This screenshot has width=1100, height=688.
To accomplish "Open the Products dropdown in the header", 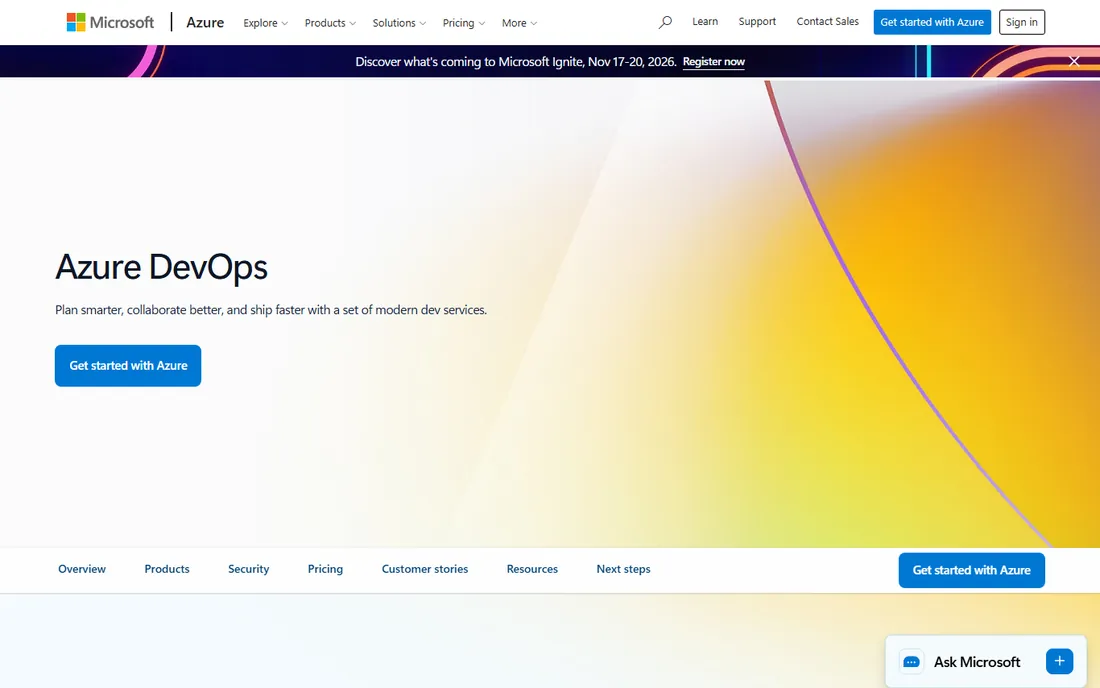I will [x=330, y=23].
